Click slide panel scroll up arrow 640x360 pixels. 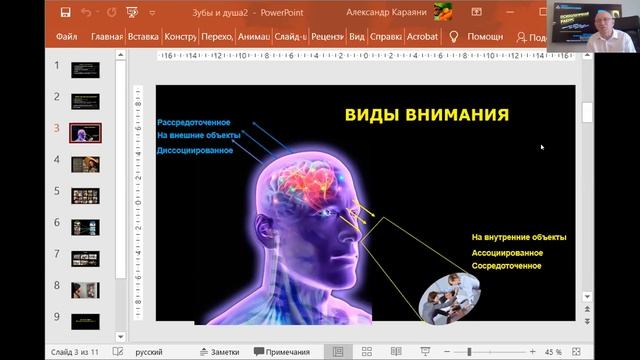click(120, 54)
